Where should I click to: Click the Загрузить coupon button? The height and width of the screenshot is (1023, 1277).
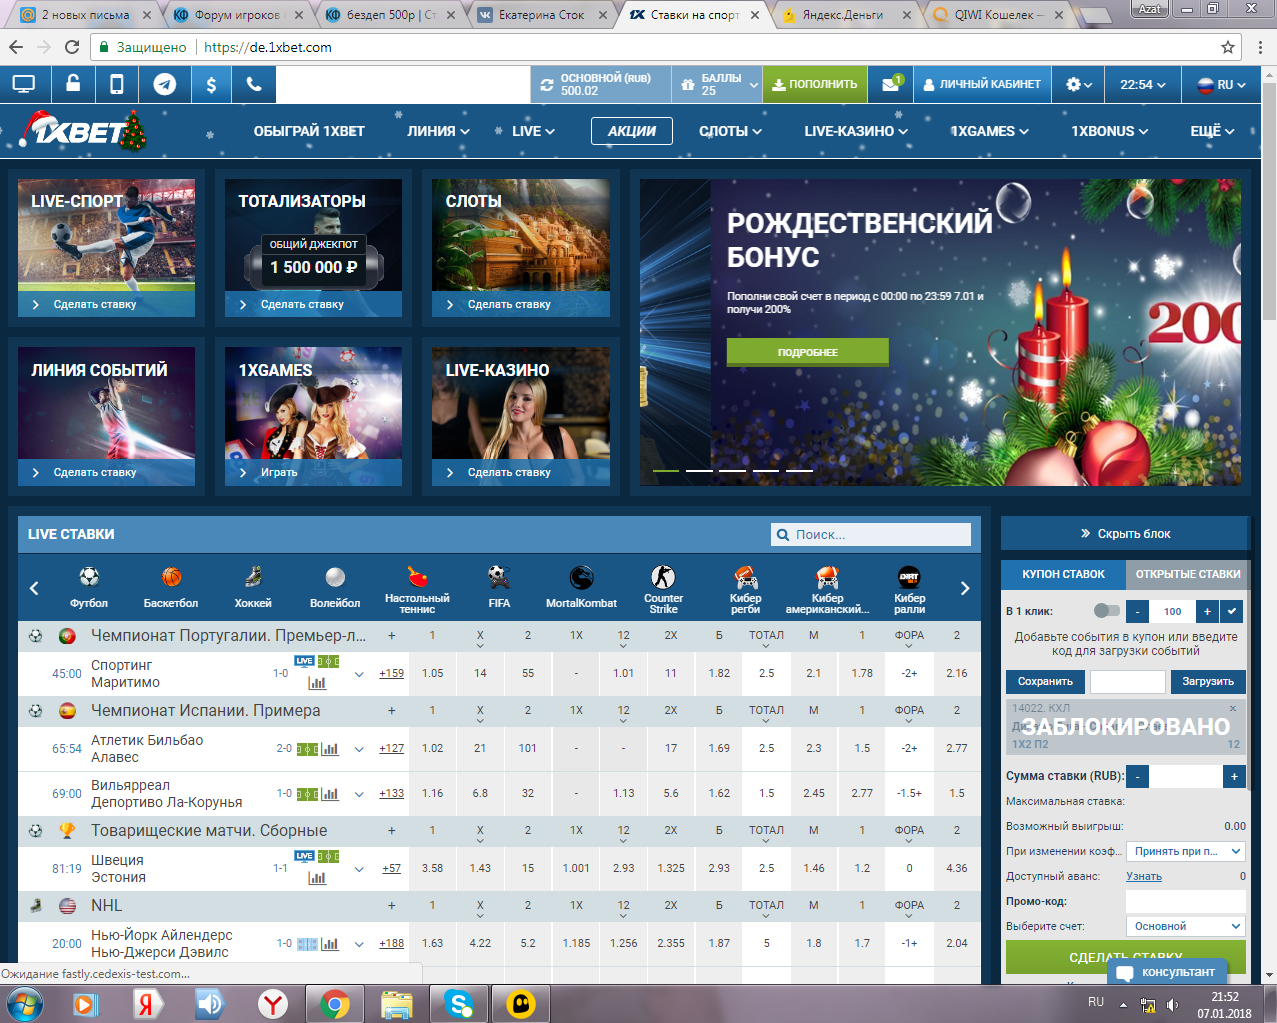click(1208, 681)
